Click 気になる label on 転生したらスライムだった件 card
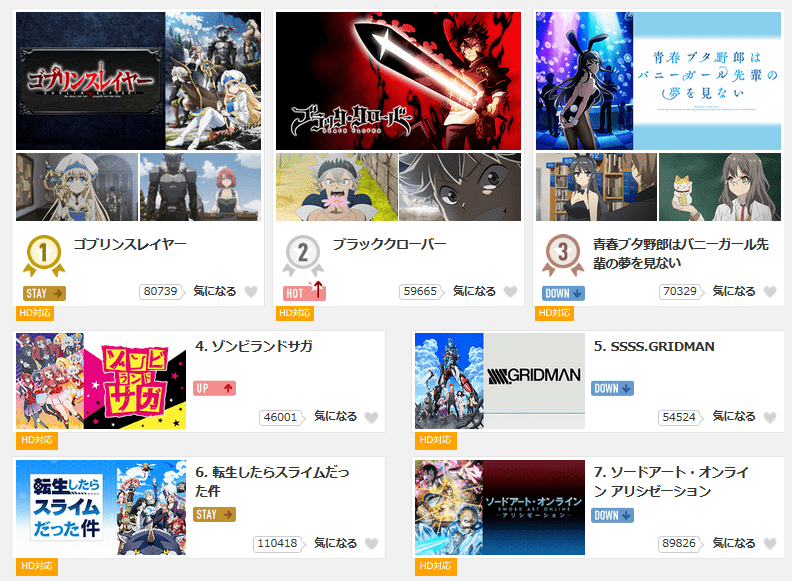Screen dimensions: 792x581 [x=335, y=544]
